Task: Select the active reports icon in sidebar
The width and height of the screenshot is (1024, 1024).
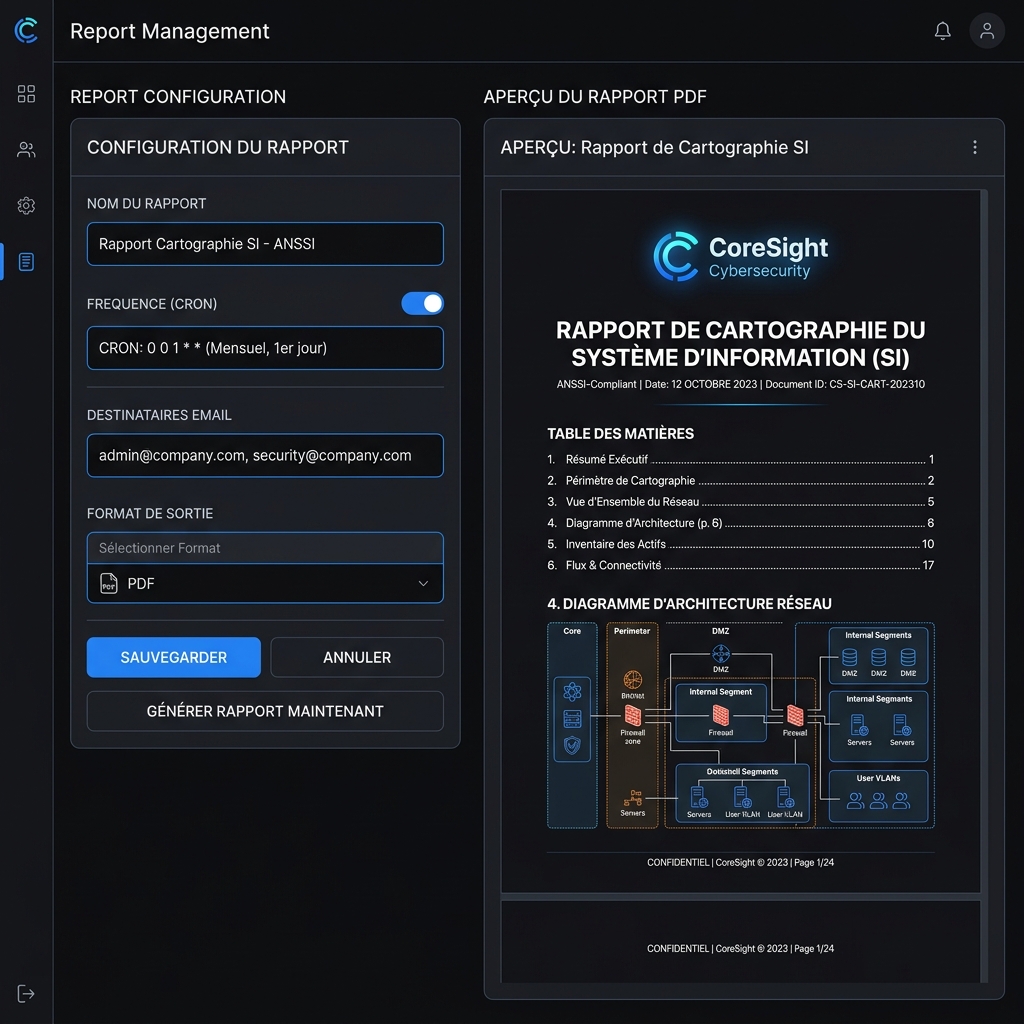Action: click(25, 261)
